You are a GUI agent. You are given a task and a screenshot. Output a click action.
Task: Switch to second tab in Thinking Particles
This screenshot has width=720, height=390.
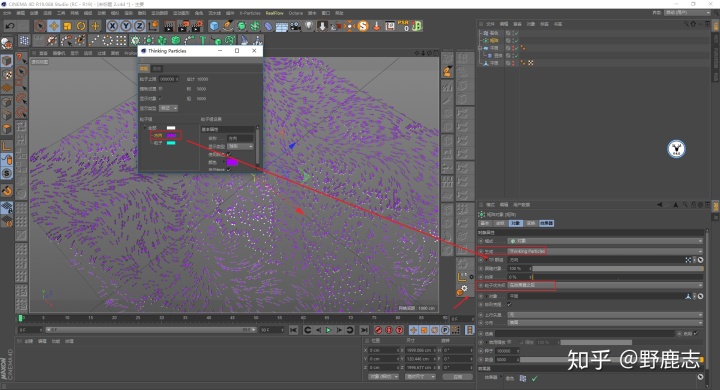(x=157, y=68)
